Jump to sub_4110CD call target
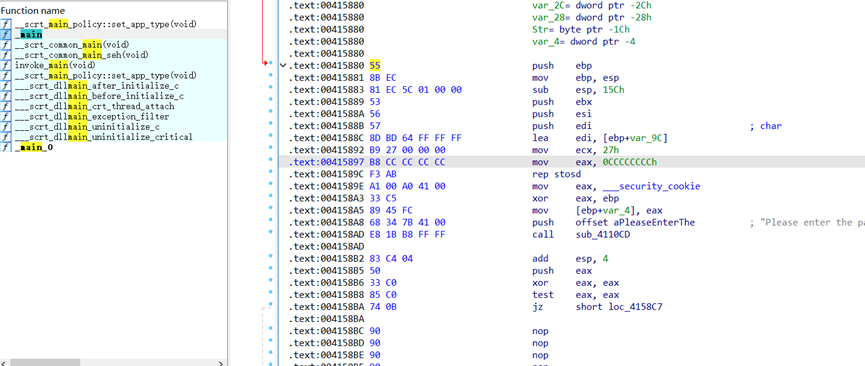This screenshot has height=366, width=865. [603, 234]
